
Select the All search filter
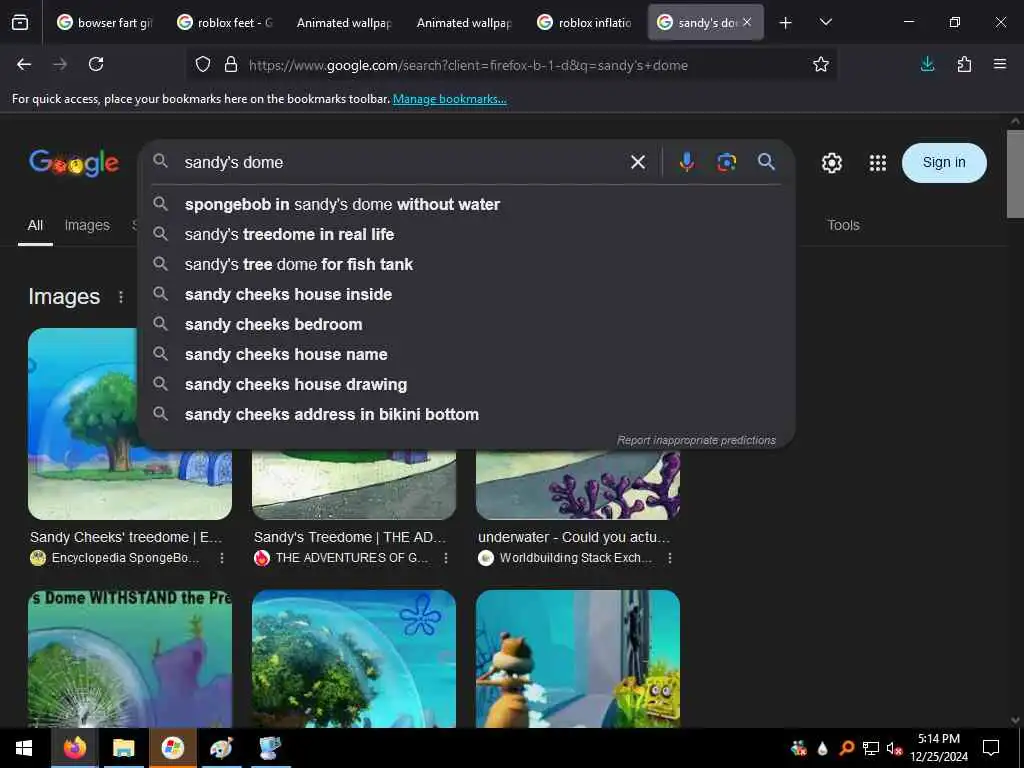coord(35,225)
